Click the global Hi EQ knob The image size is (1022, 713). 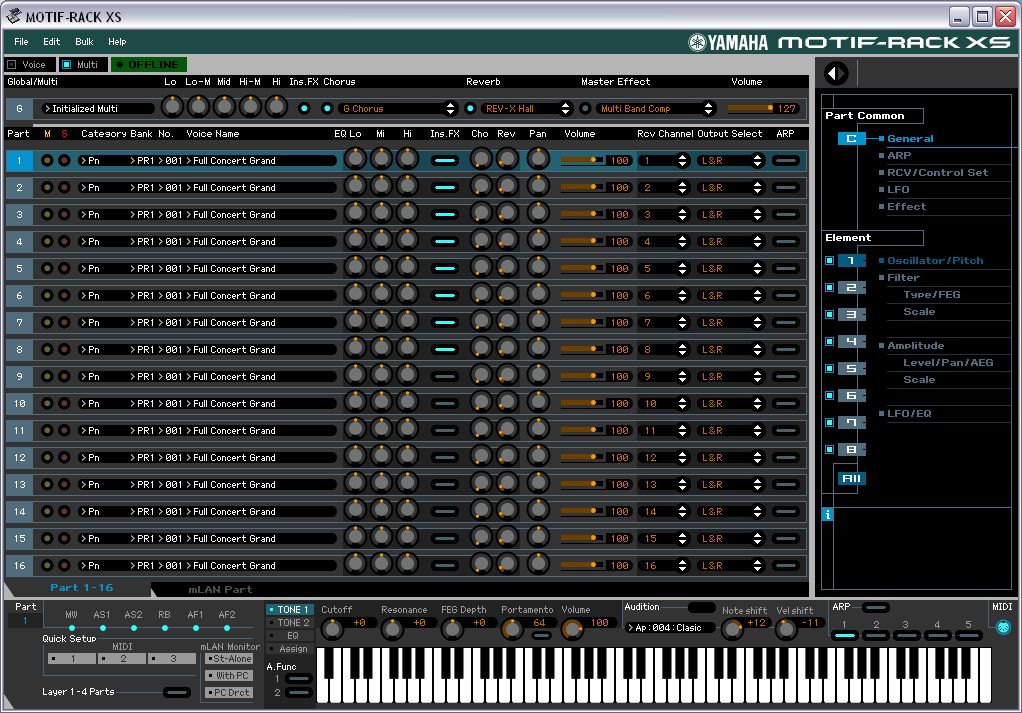click(276, 106)
